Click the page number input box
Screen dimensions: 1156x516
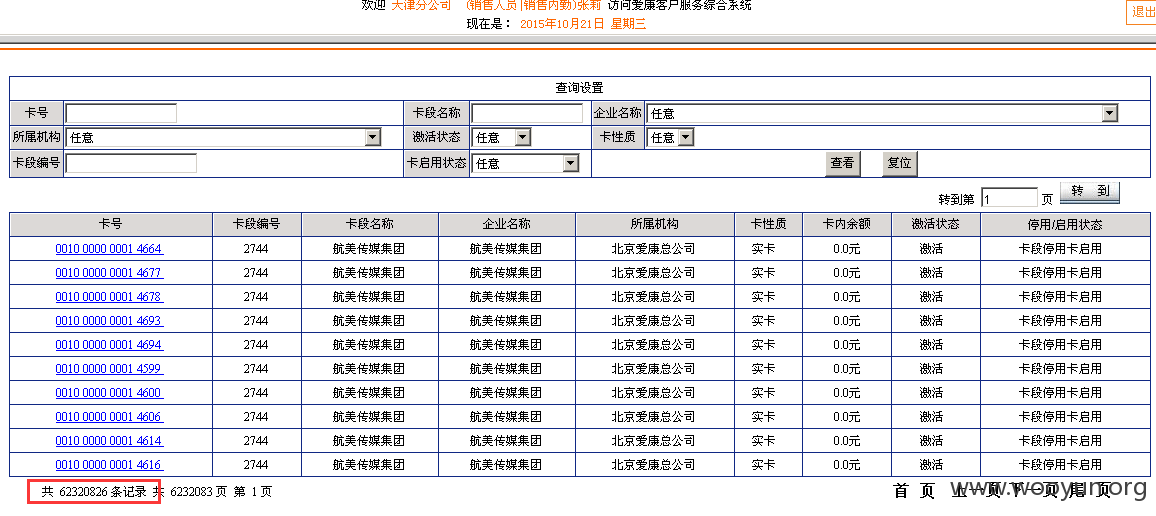1009,198
